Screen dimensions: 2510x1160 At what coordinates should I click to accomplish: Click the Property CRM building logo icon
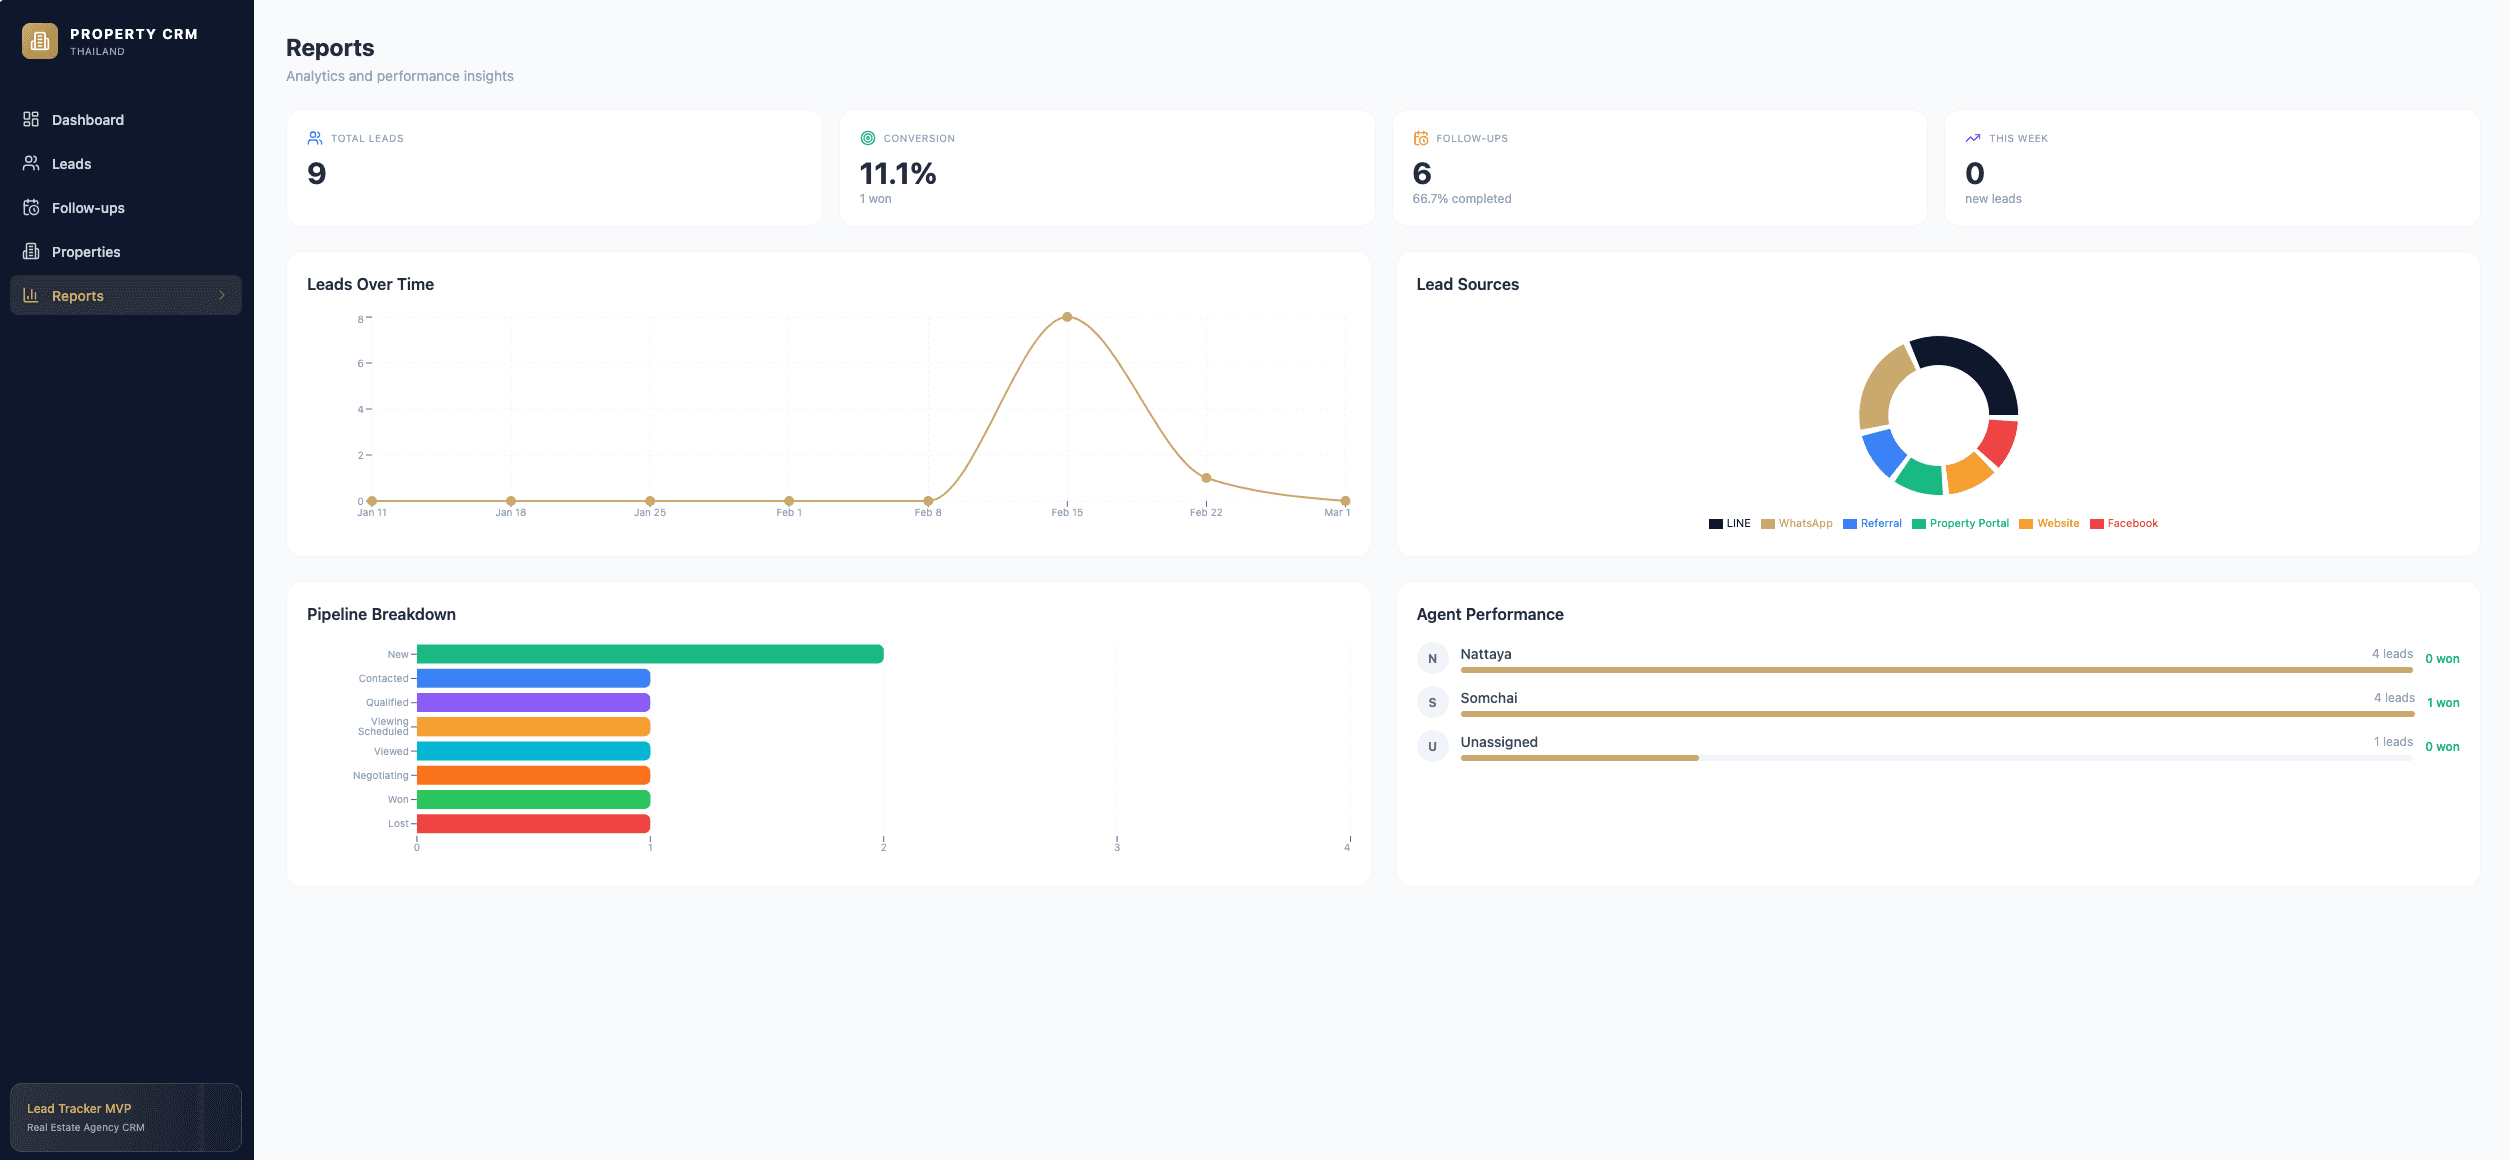[40, 41]
